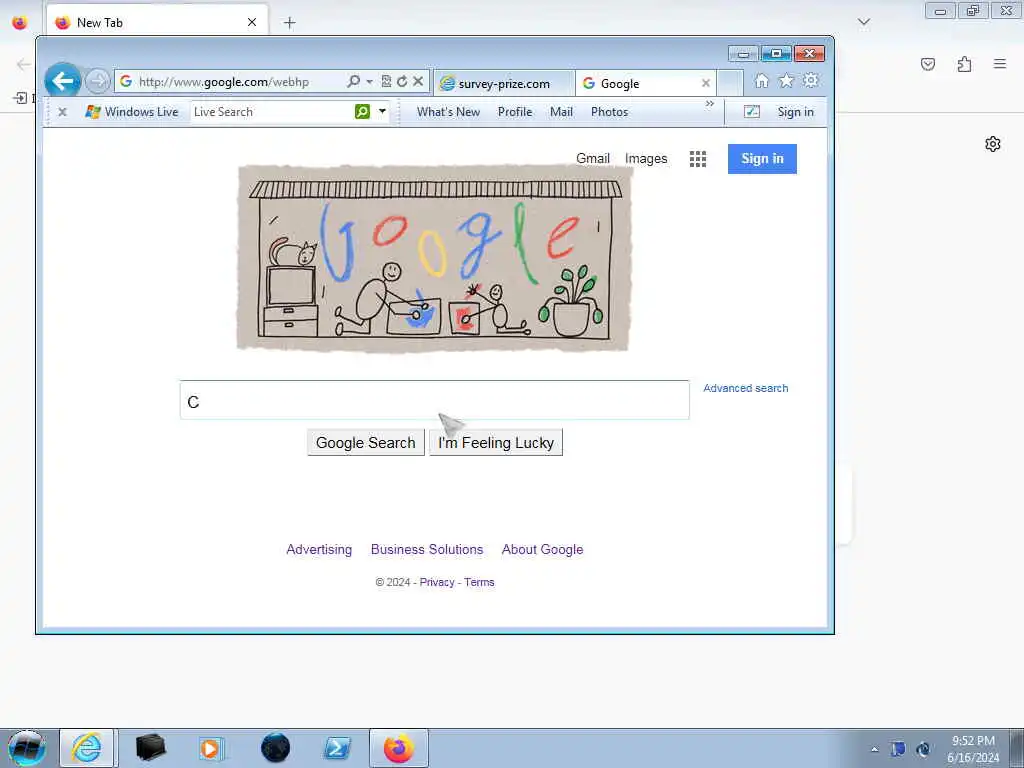Open PowerShell from the taskbar
1024x768 pixels.
coord(337,748)
